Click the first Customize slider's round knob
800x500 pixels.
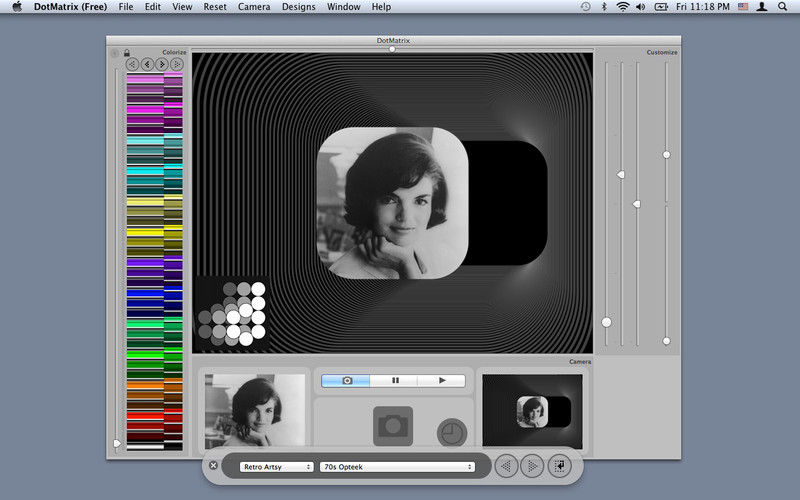[x=606, y=322]
